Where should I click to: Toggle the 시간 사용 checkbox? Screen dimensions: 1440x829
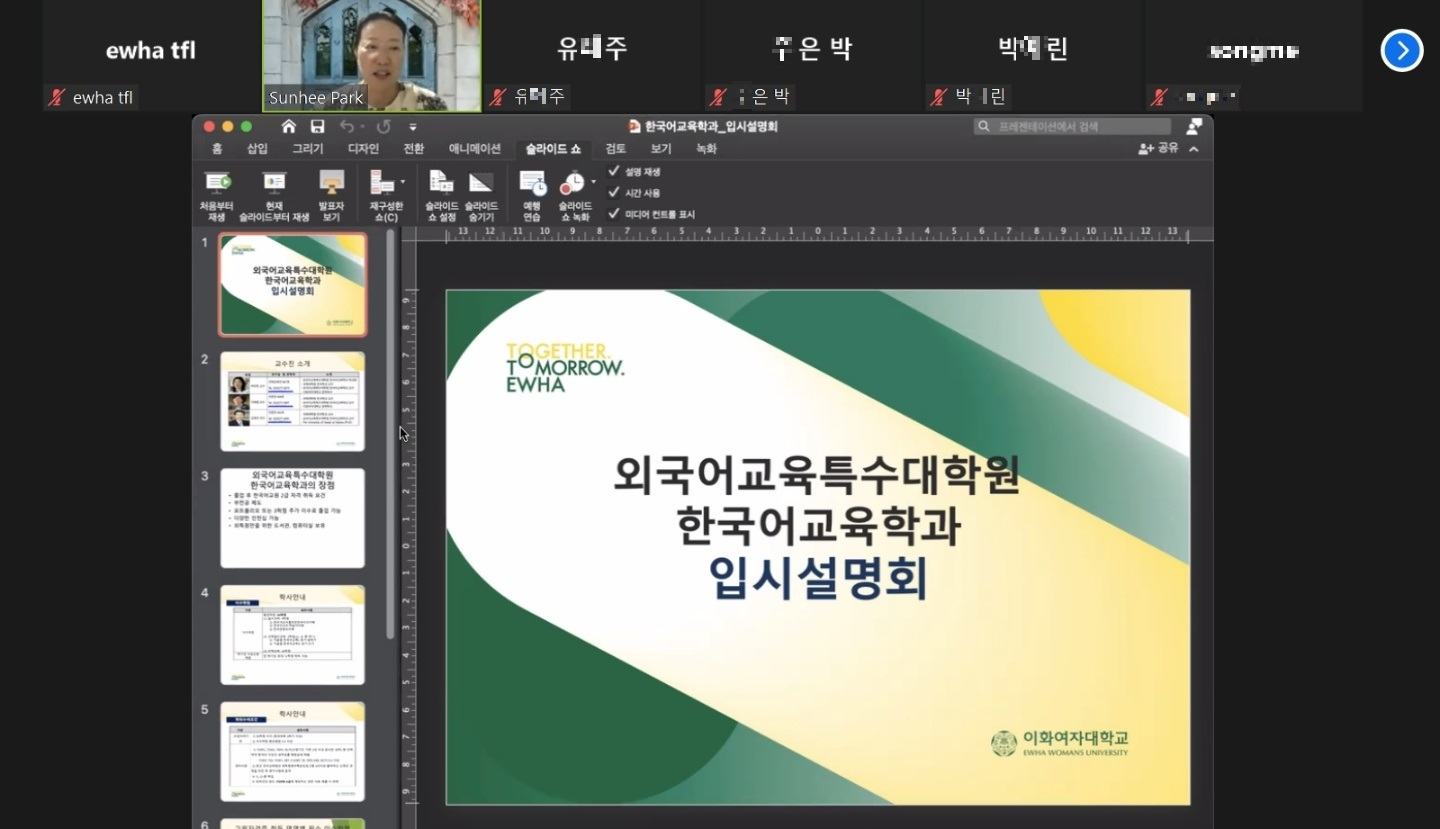pyautogui.click(x=614, y=192)
